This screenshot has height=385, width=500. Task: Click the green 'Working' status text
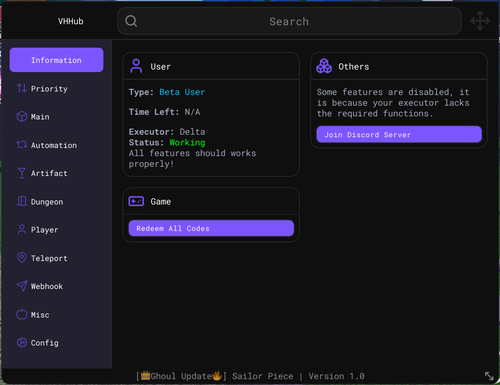[187, 142]
